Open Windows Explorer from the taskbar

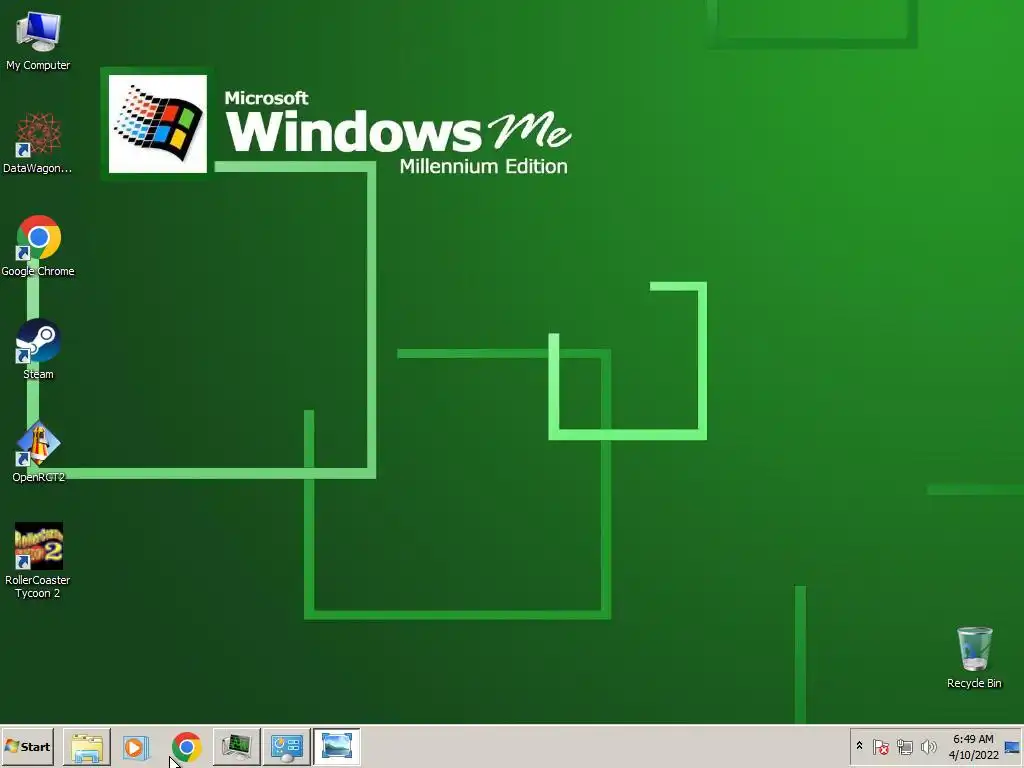coord(87,746)
